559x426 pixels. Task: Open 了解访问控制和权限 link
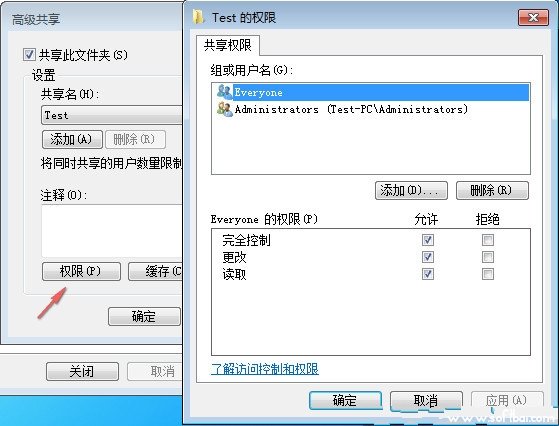pos(265,369)
